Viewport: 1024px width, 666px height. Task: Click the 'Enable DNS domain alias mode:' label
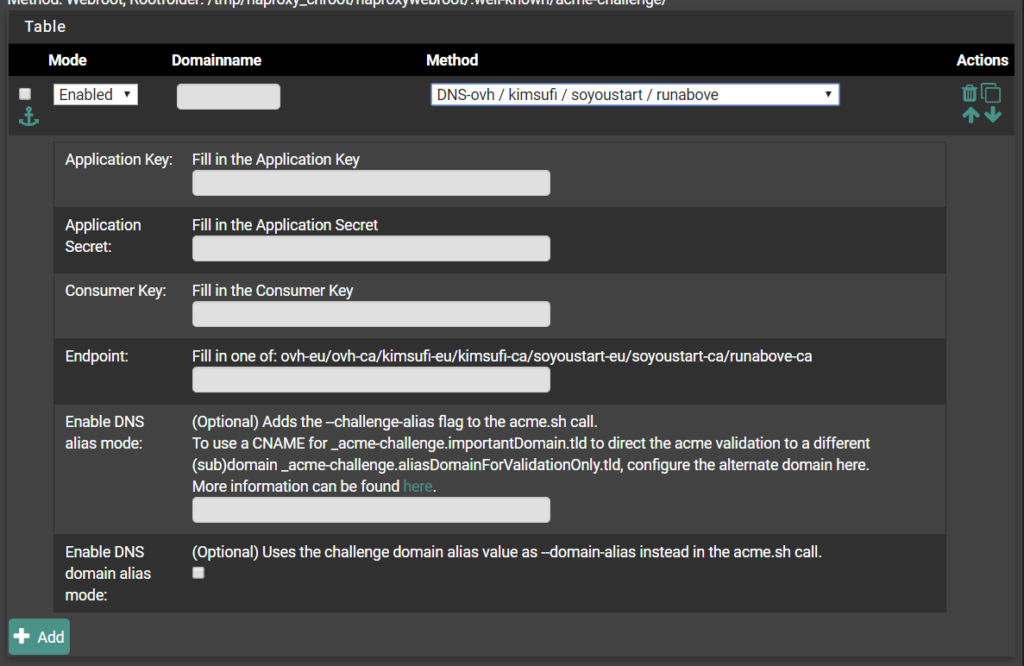(108, 573)
